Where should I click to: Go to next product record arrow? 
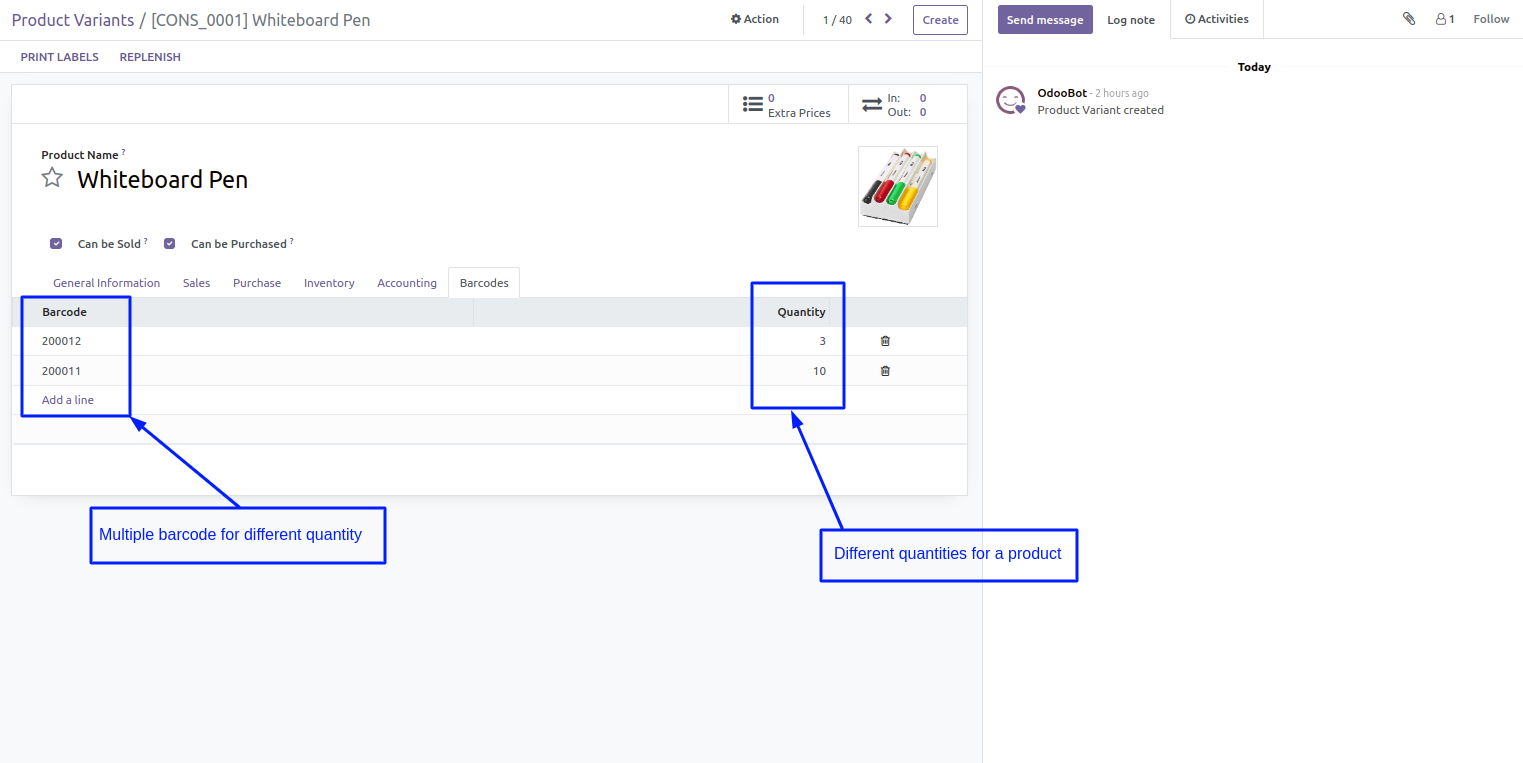point(888,19)
